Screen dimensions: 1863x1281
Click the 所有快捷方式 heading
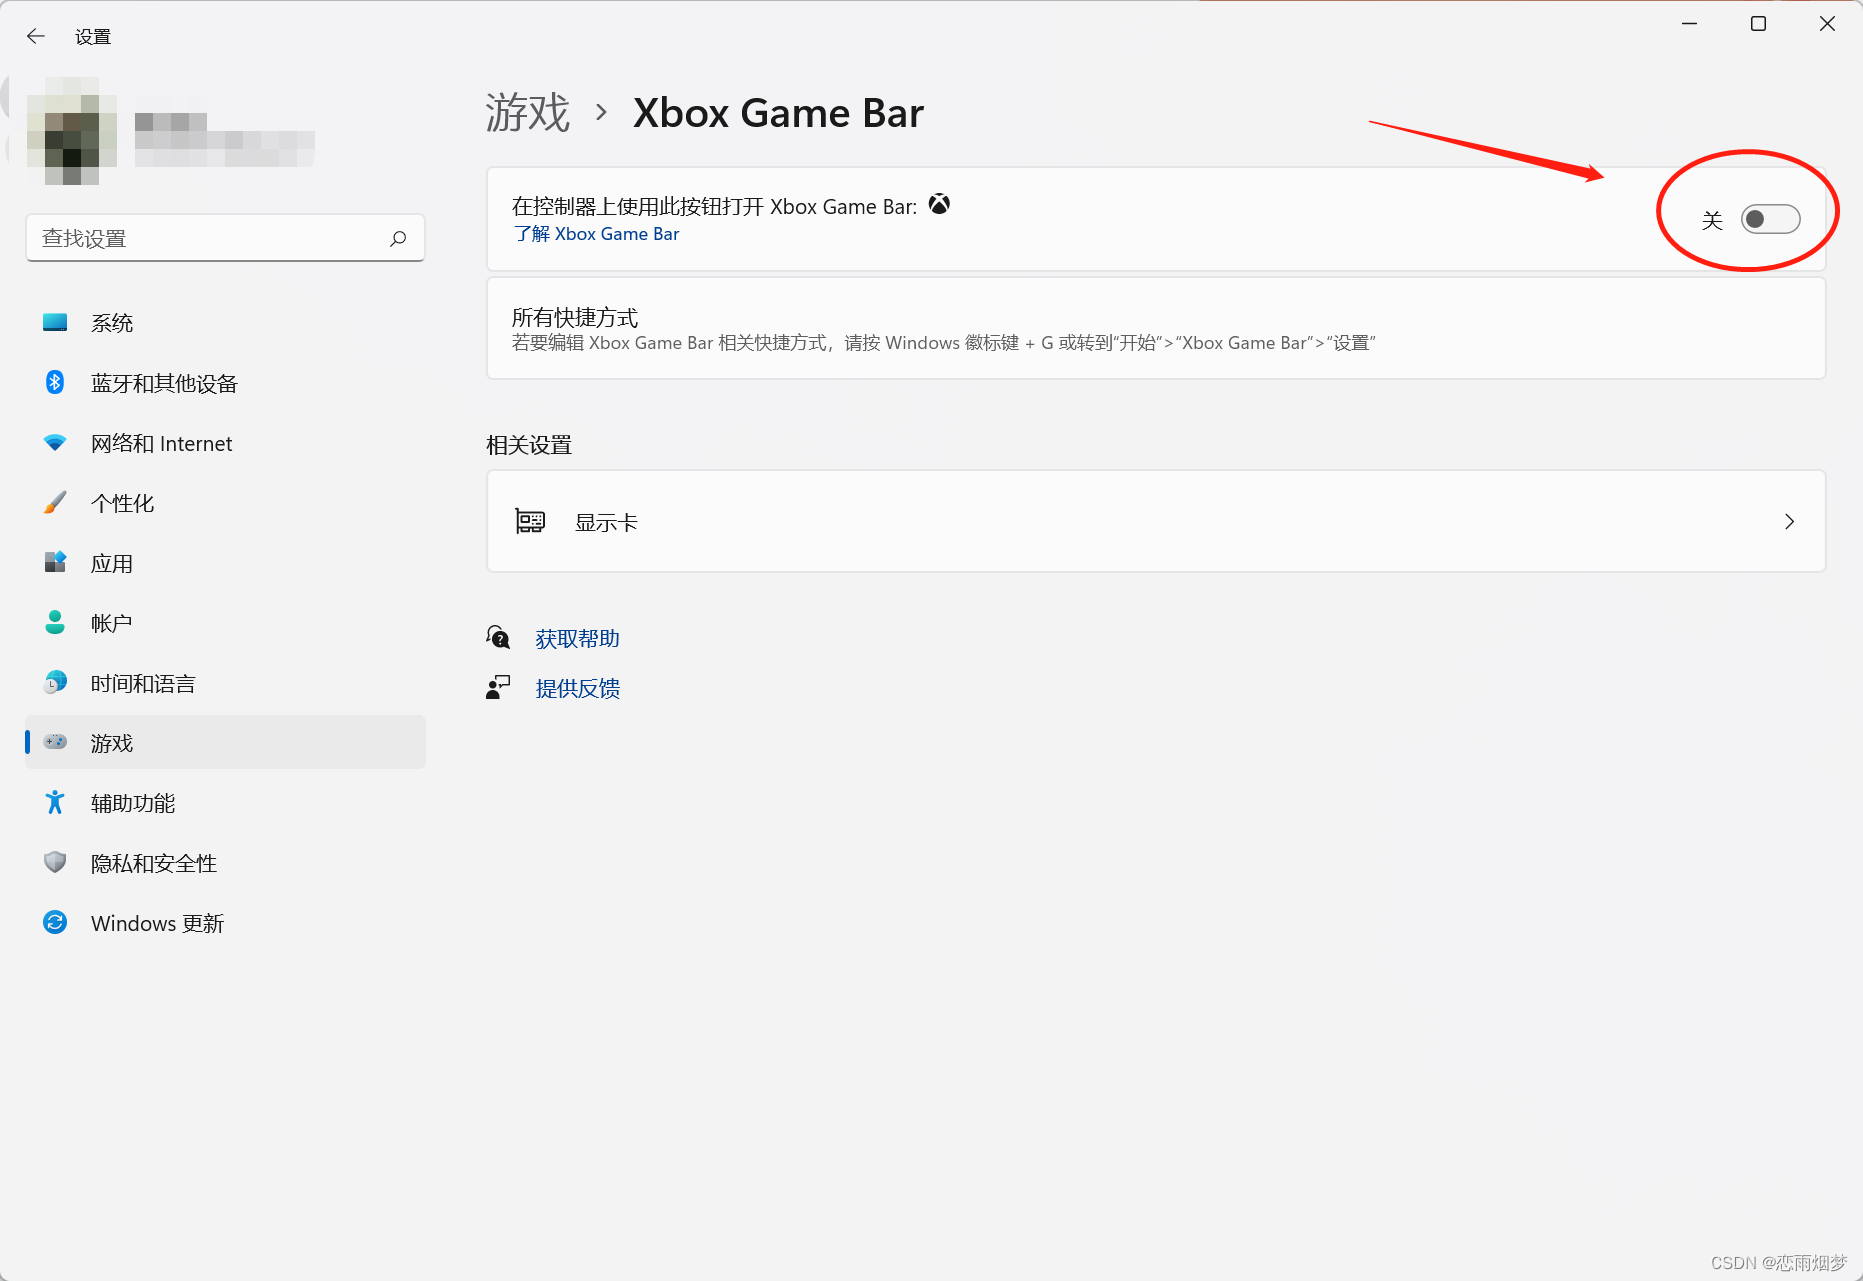[575, 317]
